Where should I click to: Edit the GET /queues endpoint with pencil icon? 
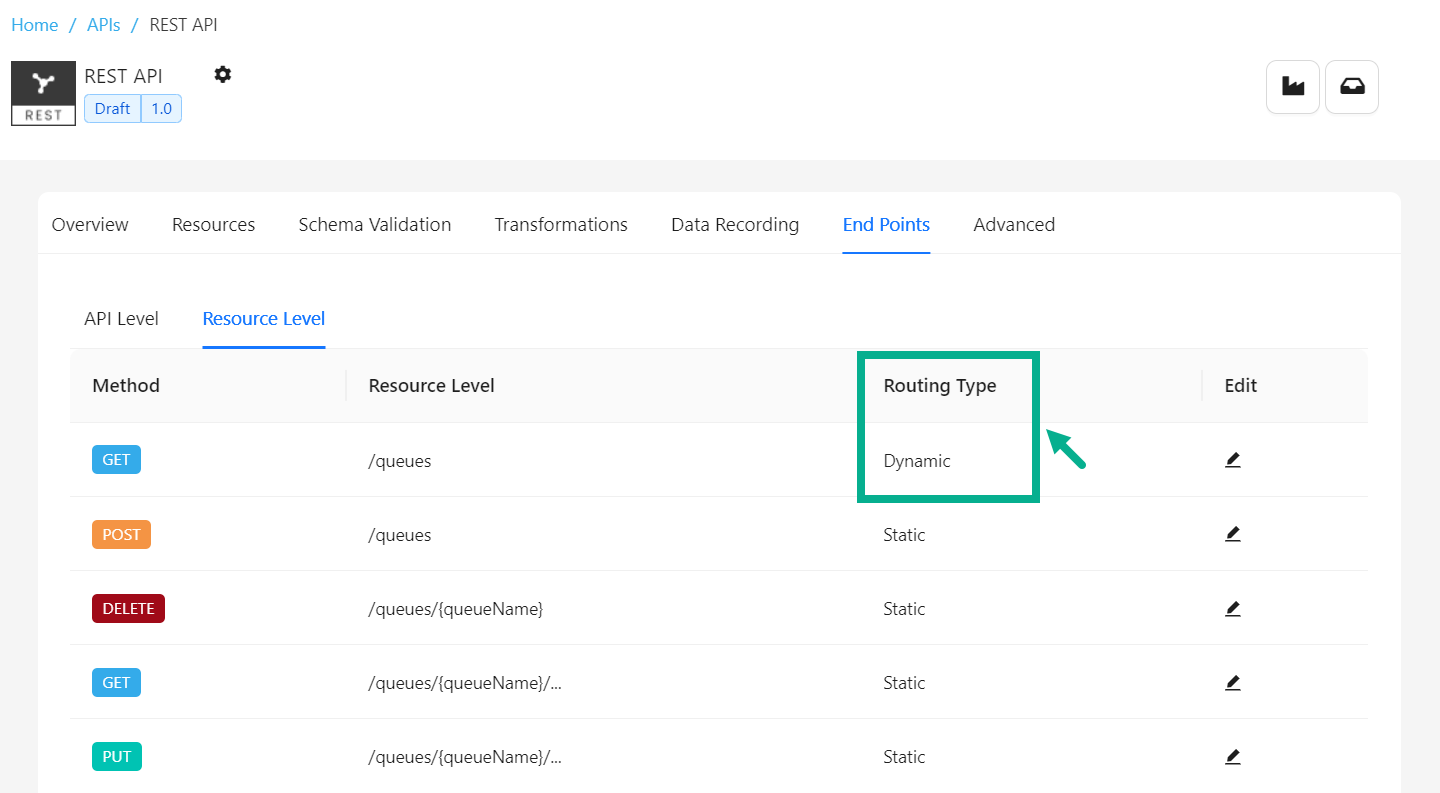(1232, 459)
